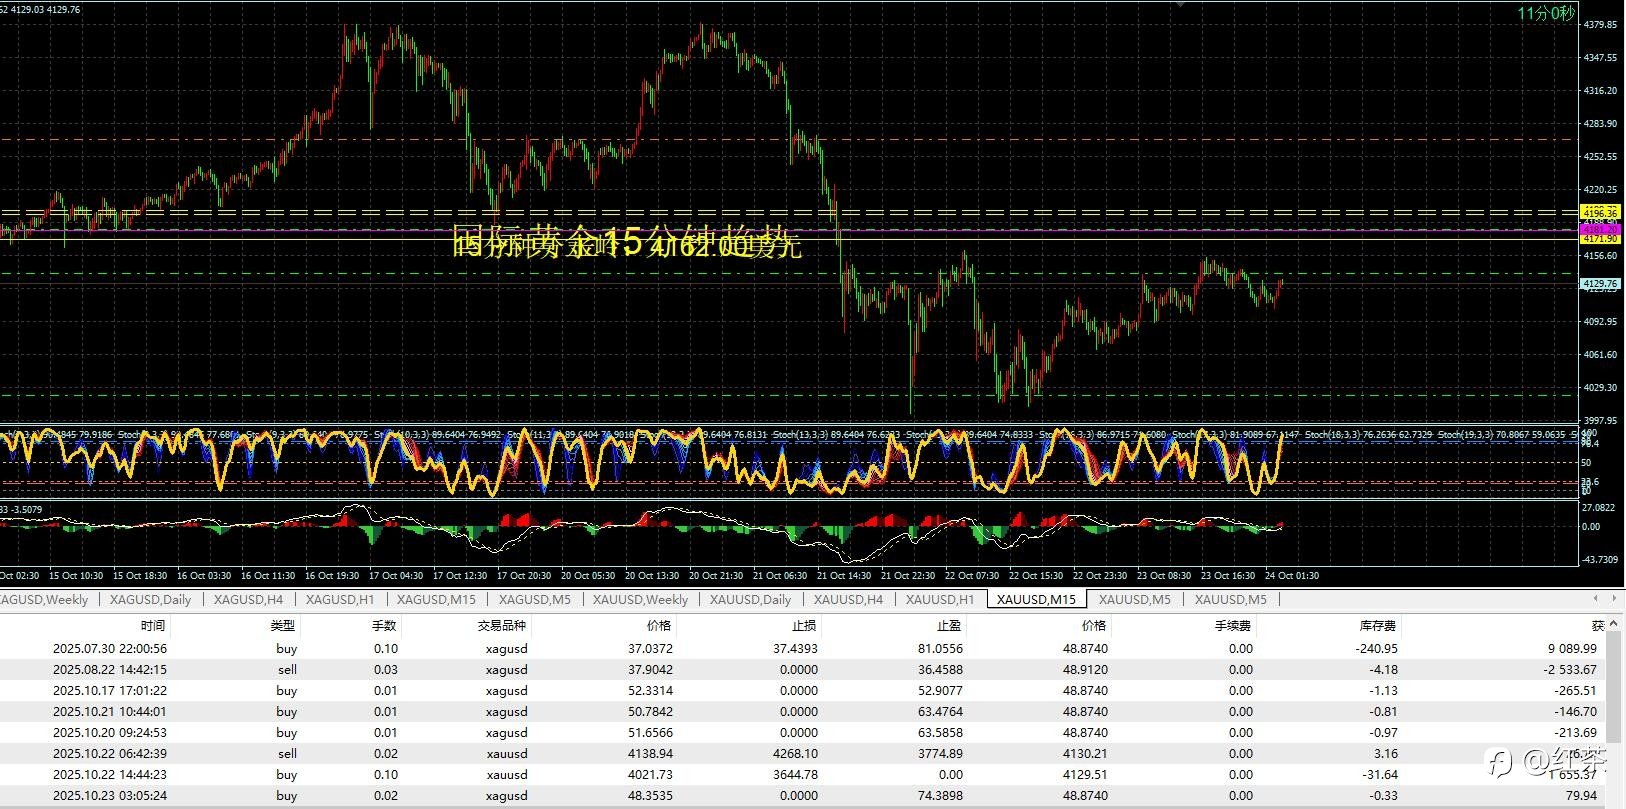Screen dimensions: 1626x809
Task: Click the take profit 74.3898 cell
Action: coord(940,795)
